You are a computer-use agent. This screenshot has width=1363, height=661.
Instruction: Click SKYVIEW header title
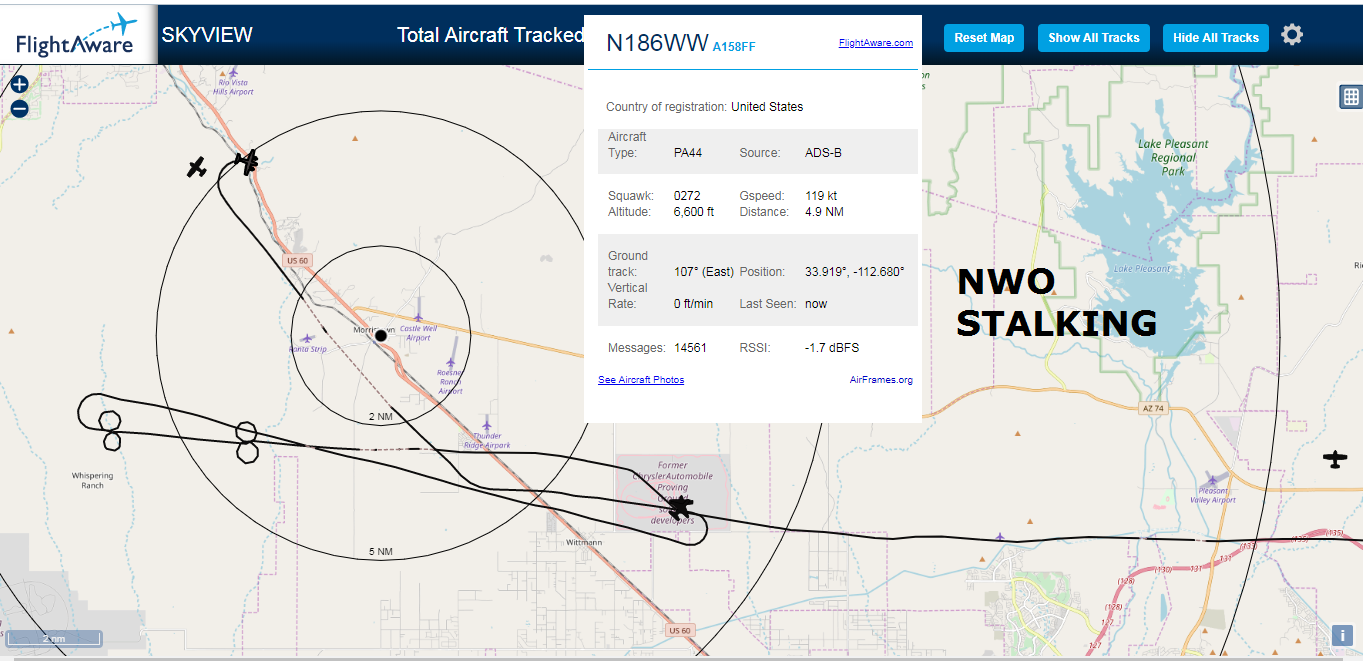tap(207, 35)
